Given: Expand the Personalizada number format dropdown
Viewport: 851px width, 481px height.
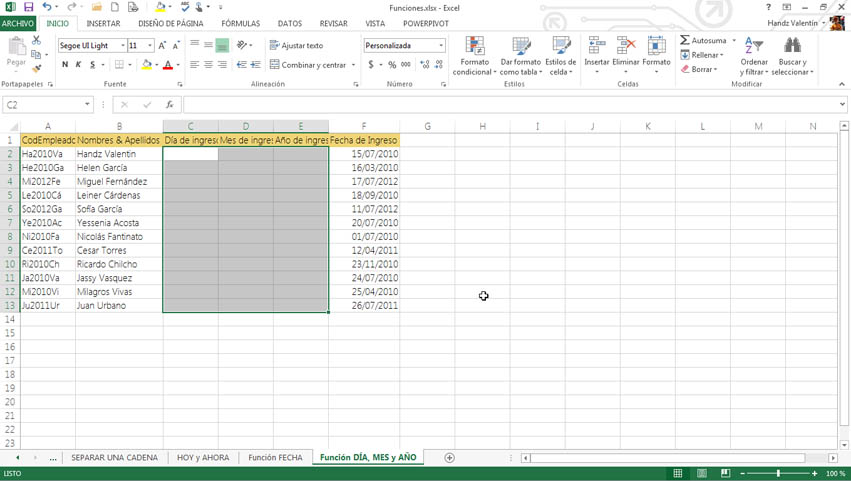Looking at the screenshot, I should [x=441, y=46].
